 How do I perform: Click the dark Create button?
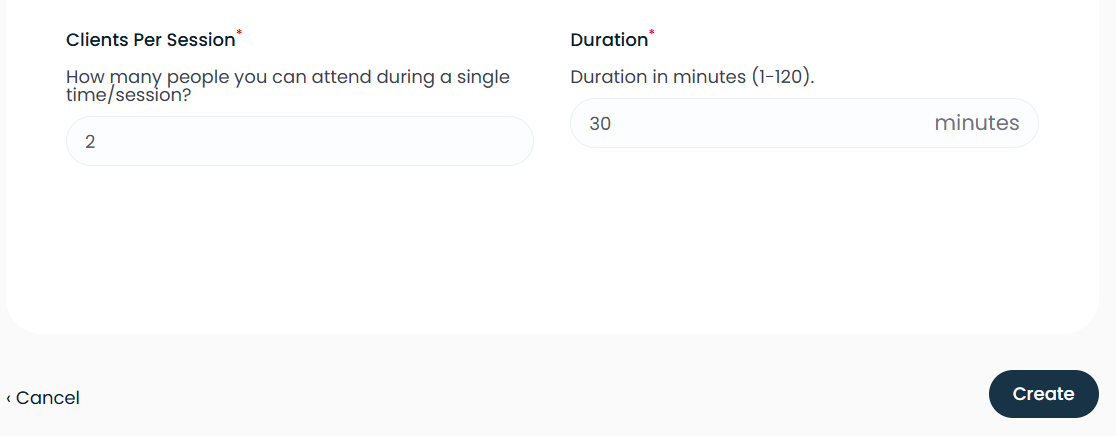[x=1043, y=393]
